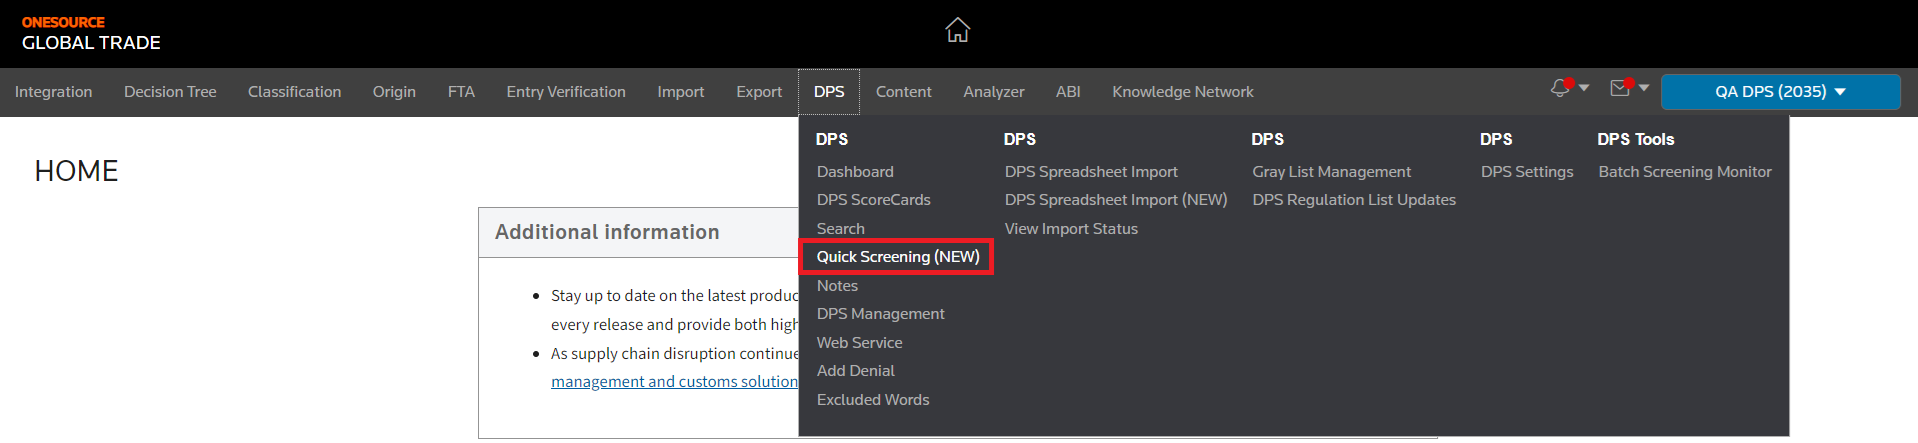
Task: Select Quick Screening (NEW)
Action: [897, 257]
